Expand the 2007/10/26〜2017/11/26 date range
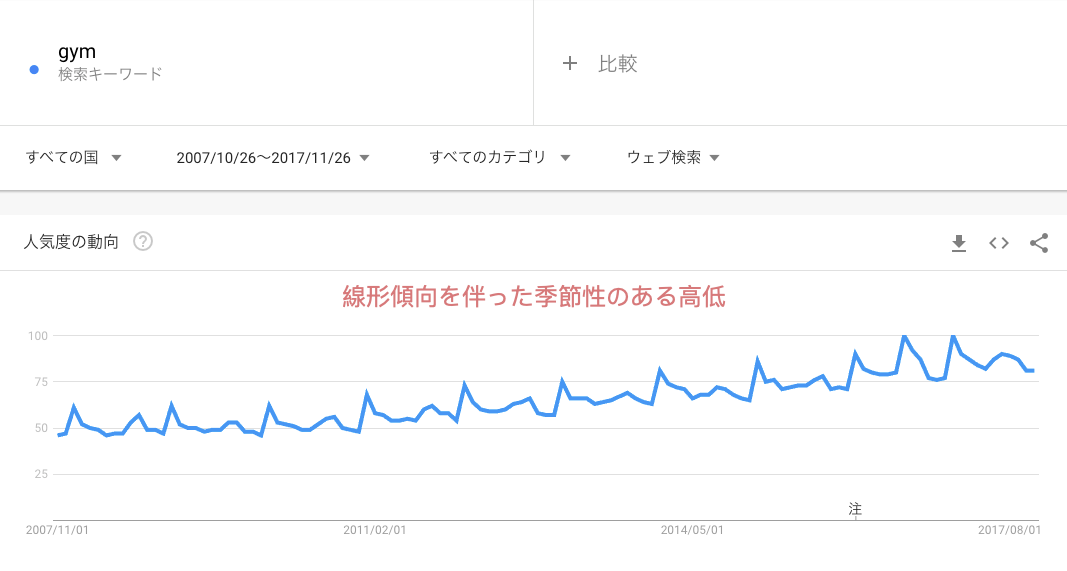This screenshot has width=1067, height=571. [272, 157]
